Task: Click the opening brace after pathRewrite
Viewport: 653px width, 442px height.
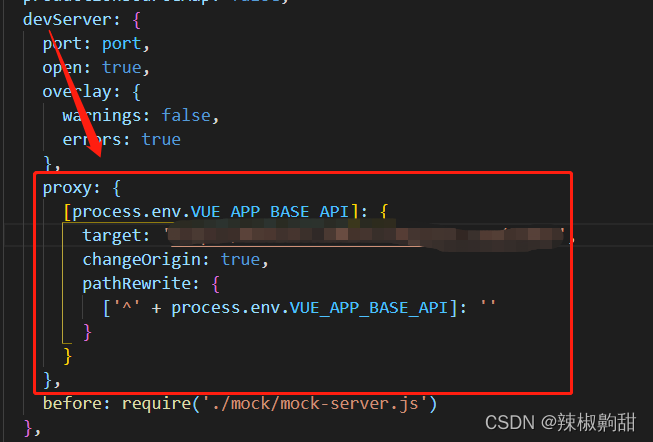Action: pyautogui.click(x=215, y=284)
